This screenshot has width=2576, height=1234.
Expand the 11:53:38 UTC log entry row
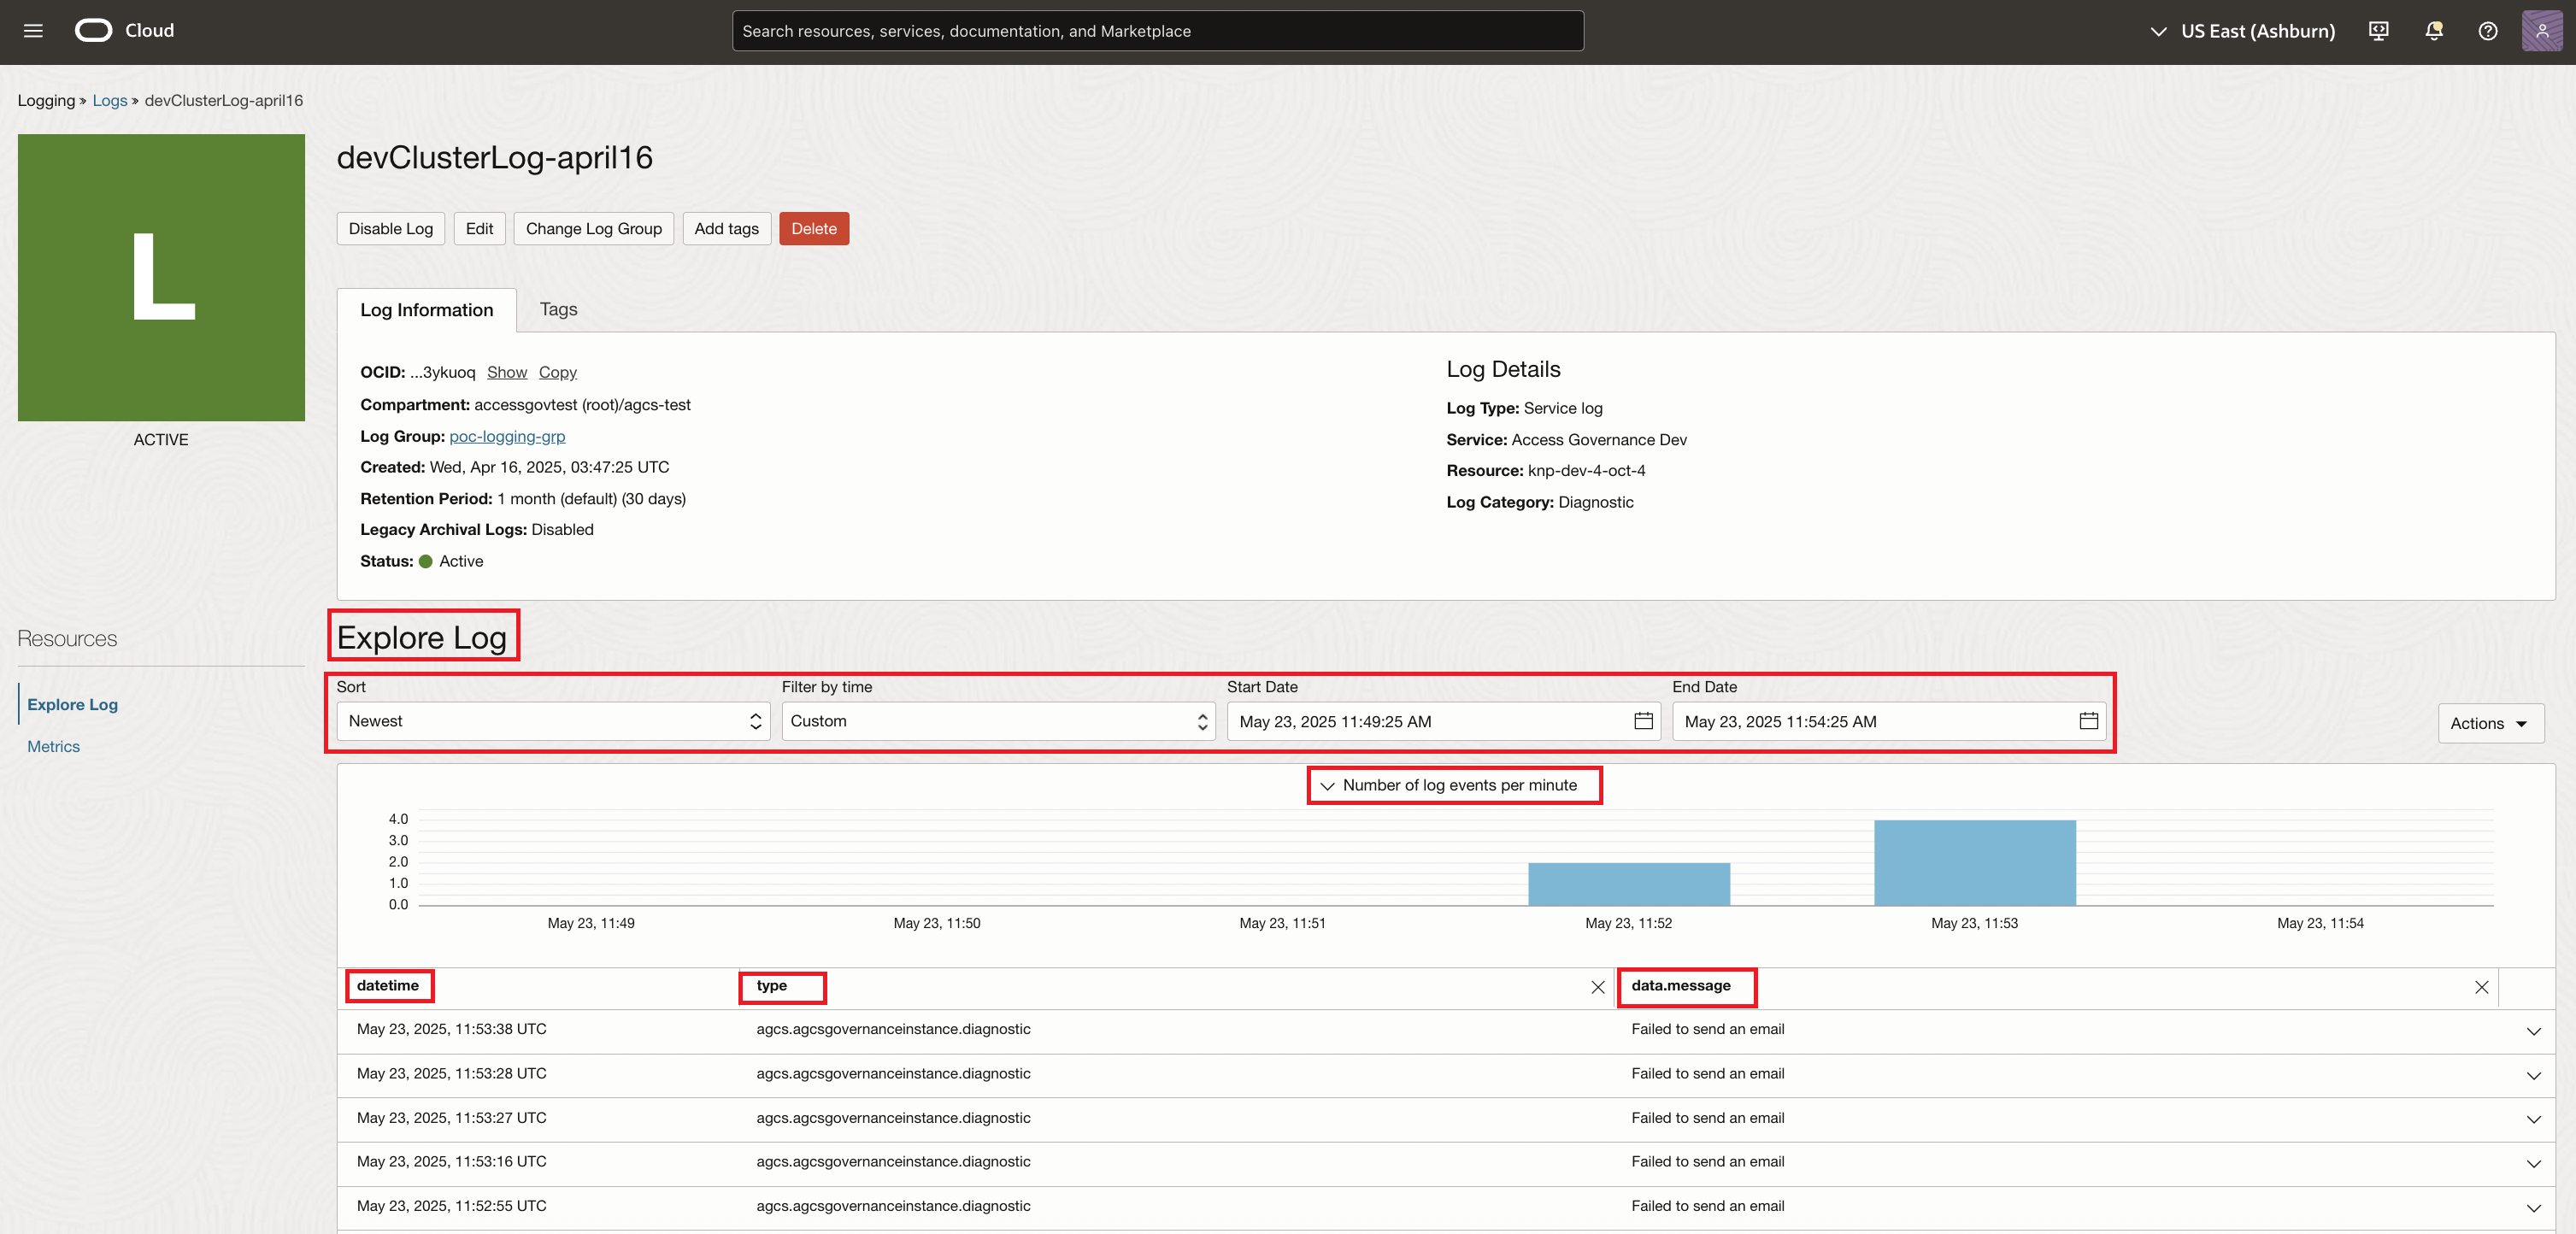[2533, 1031]
